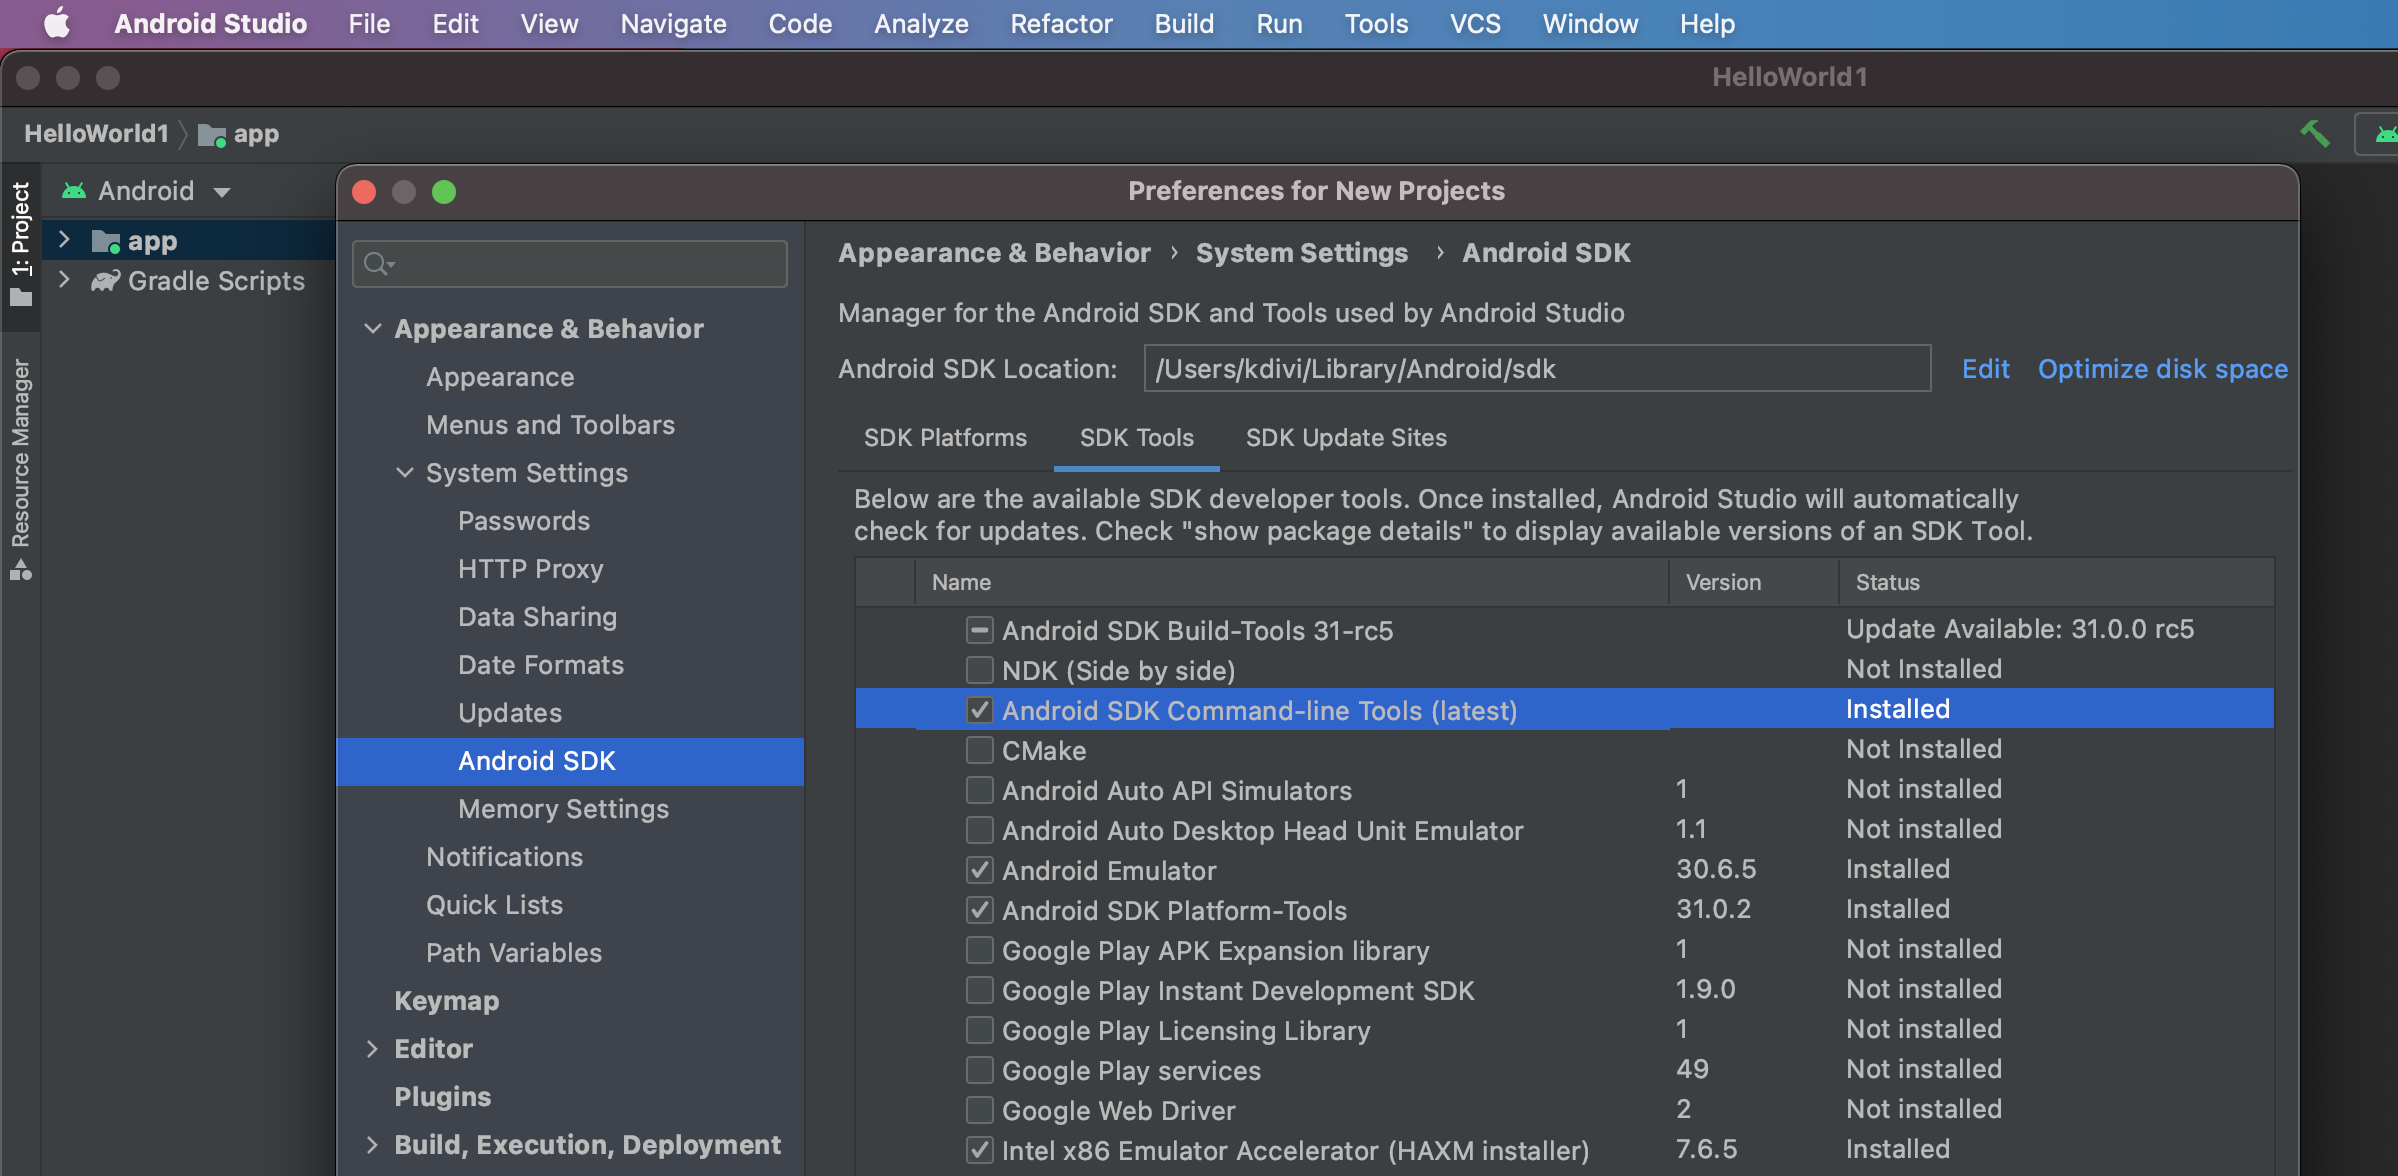Viewport: 2398px width, 1176px height.
Task: Open the Build menu
Action: point(1184,23)
